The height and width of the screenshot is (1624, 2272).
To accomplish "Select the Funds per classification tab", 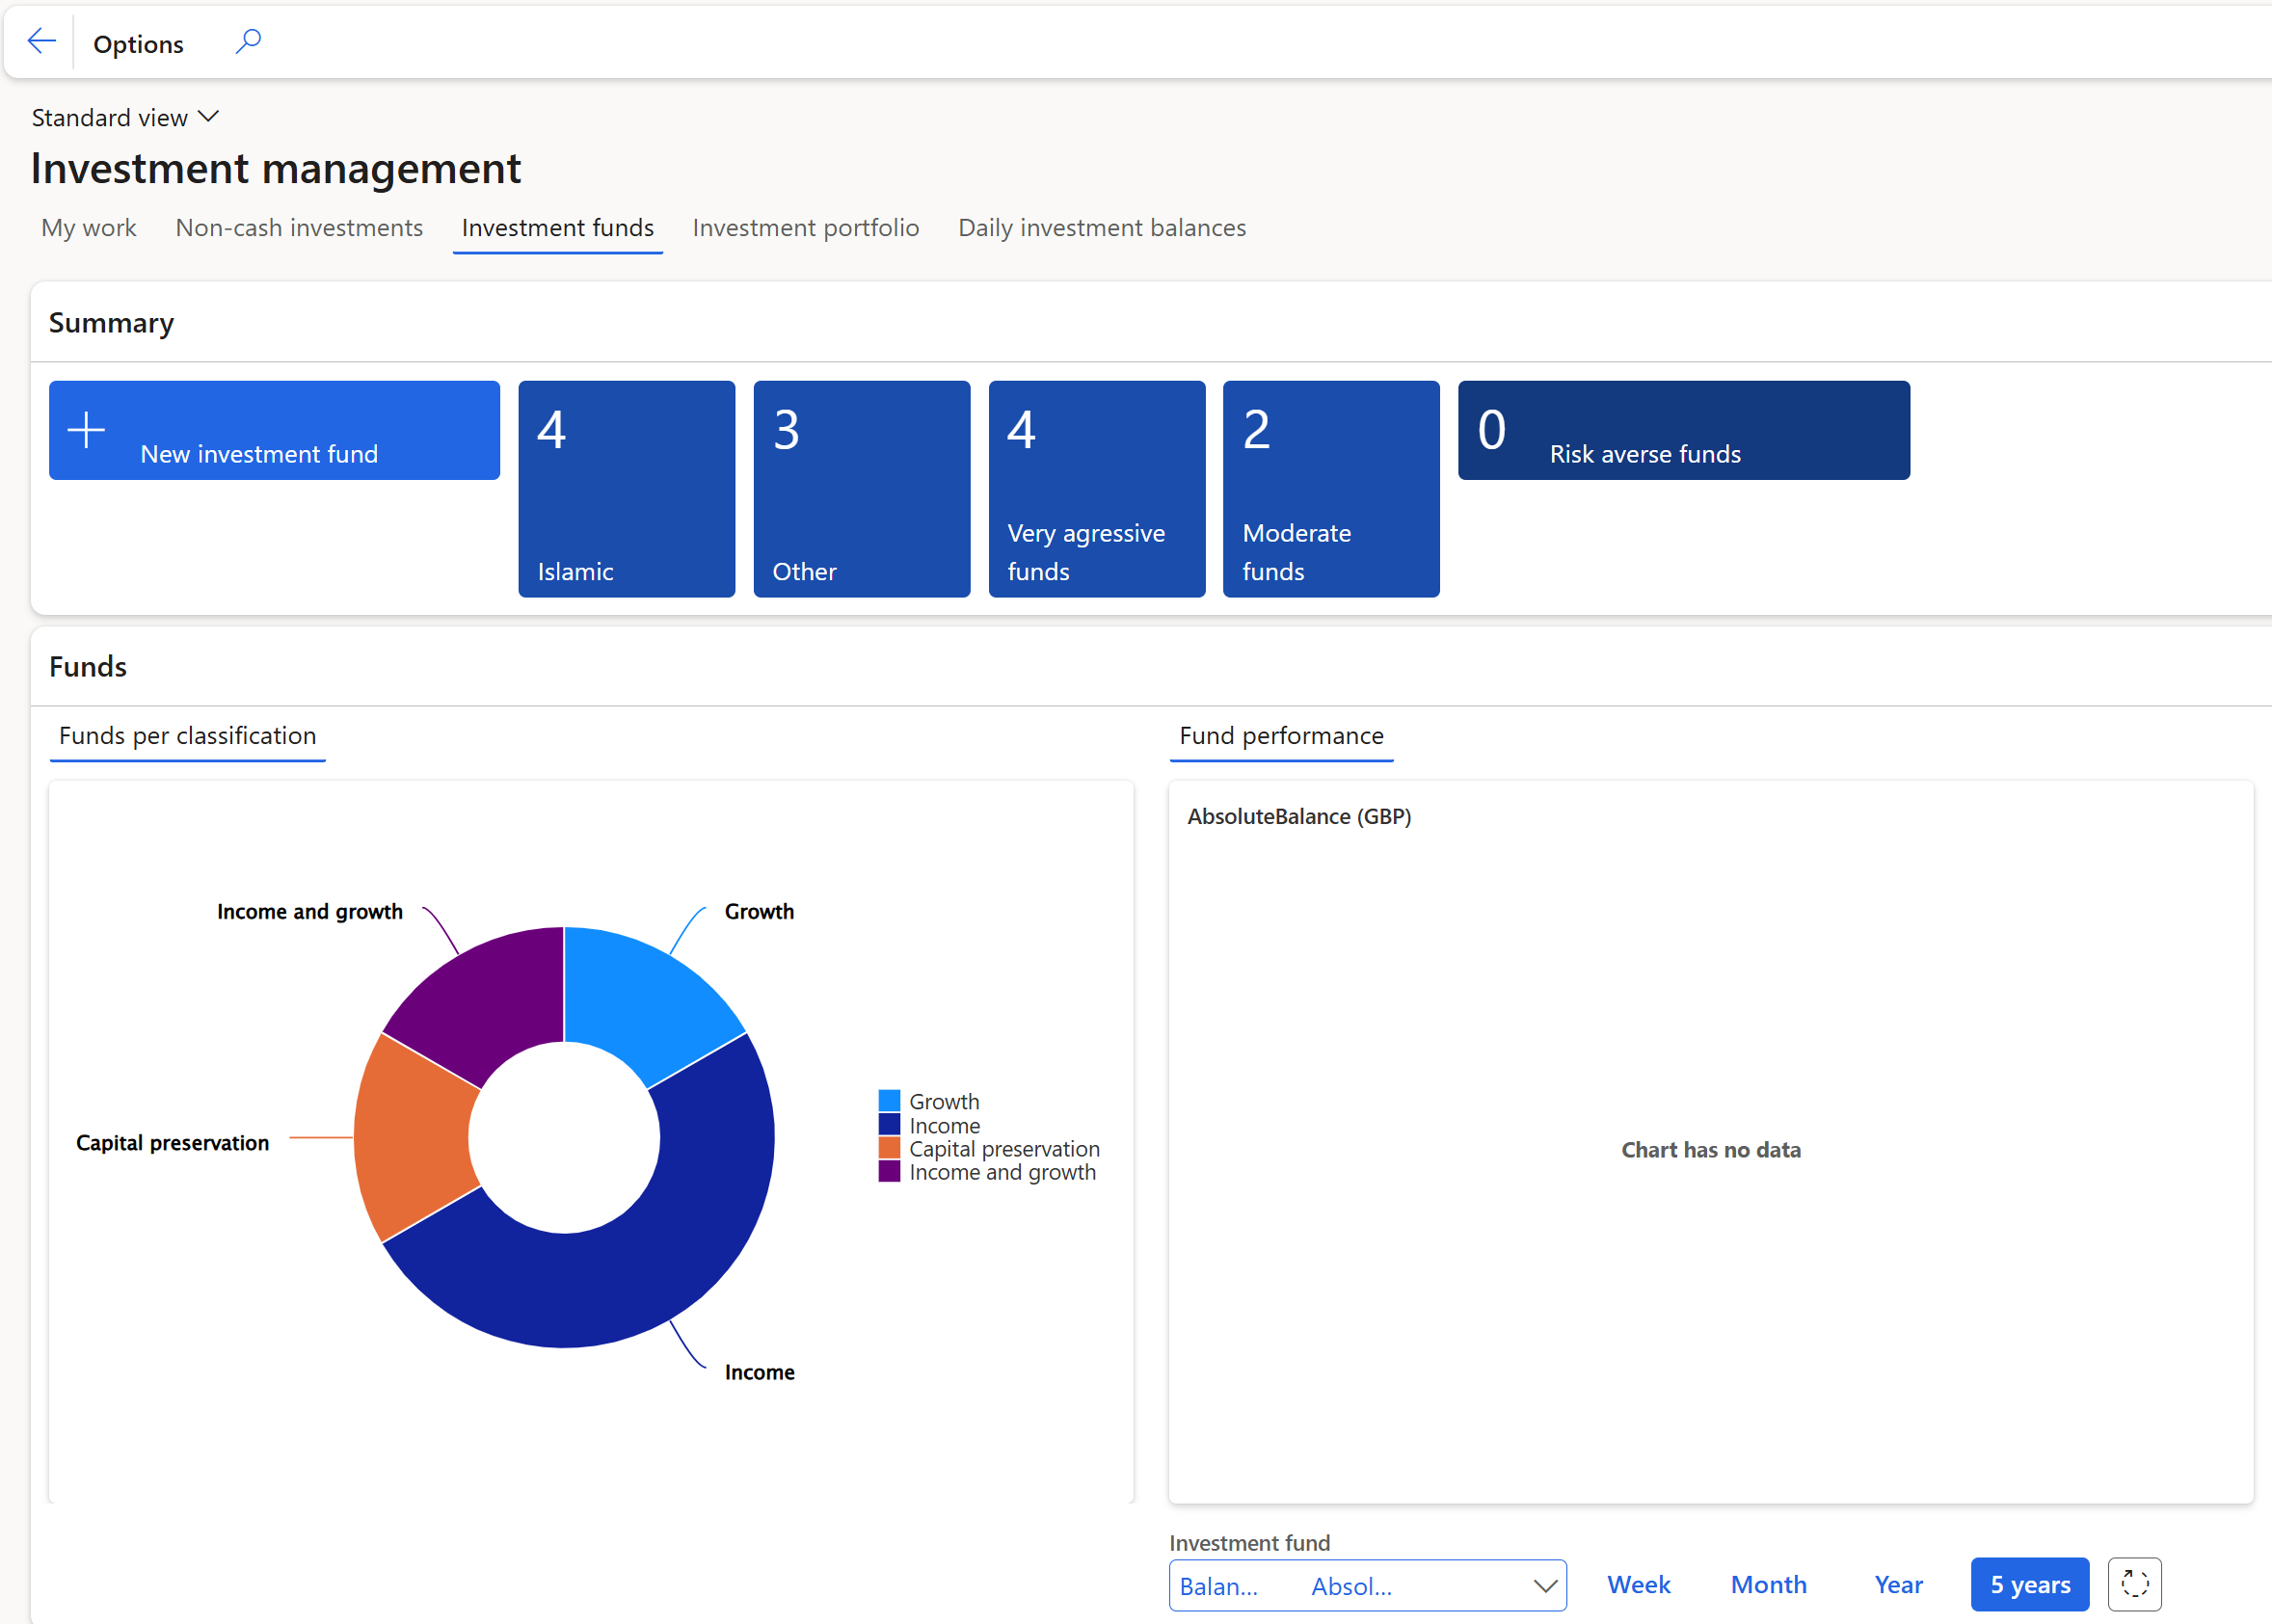I will [187, 736].
